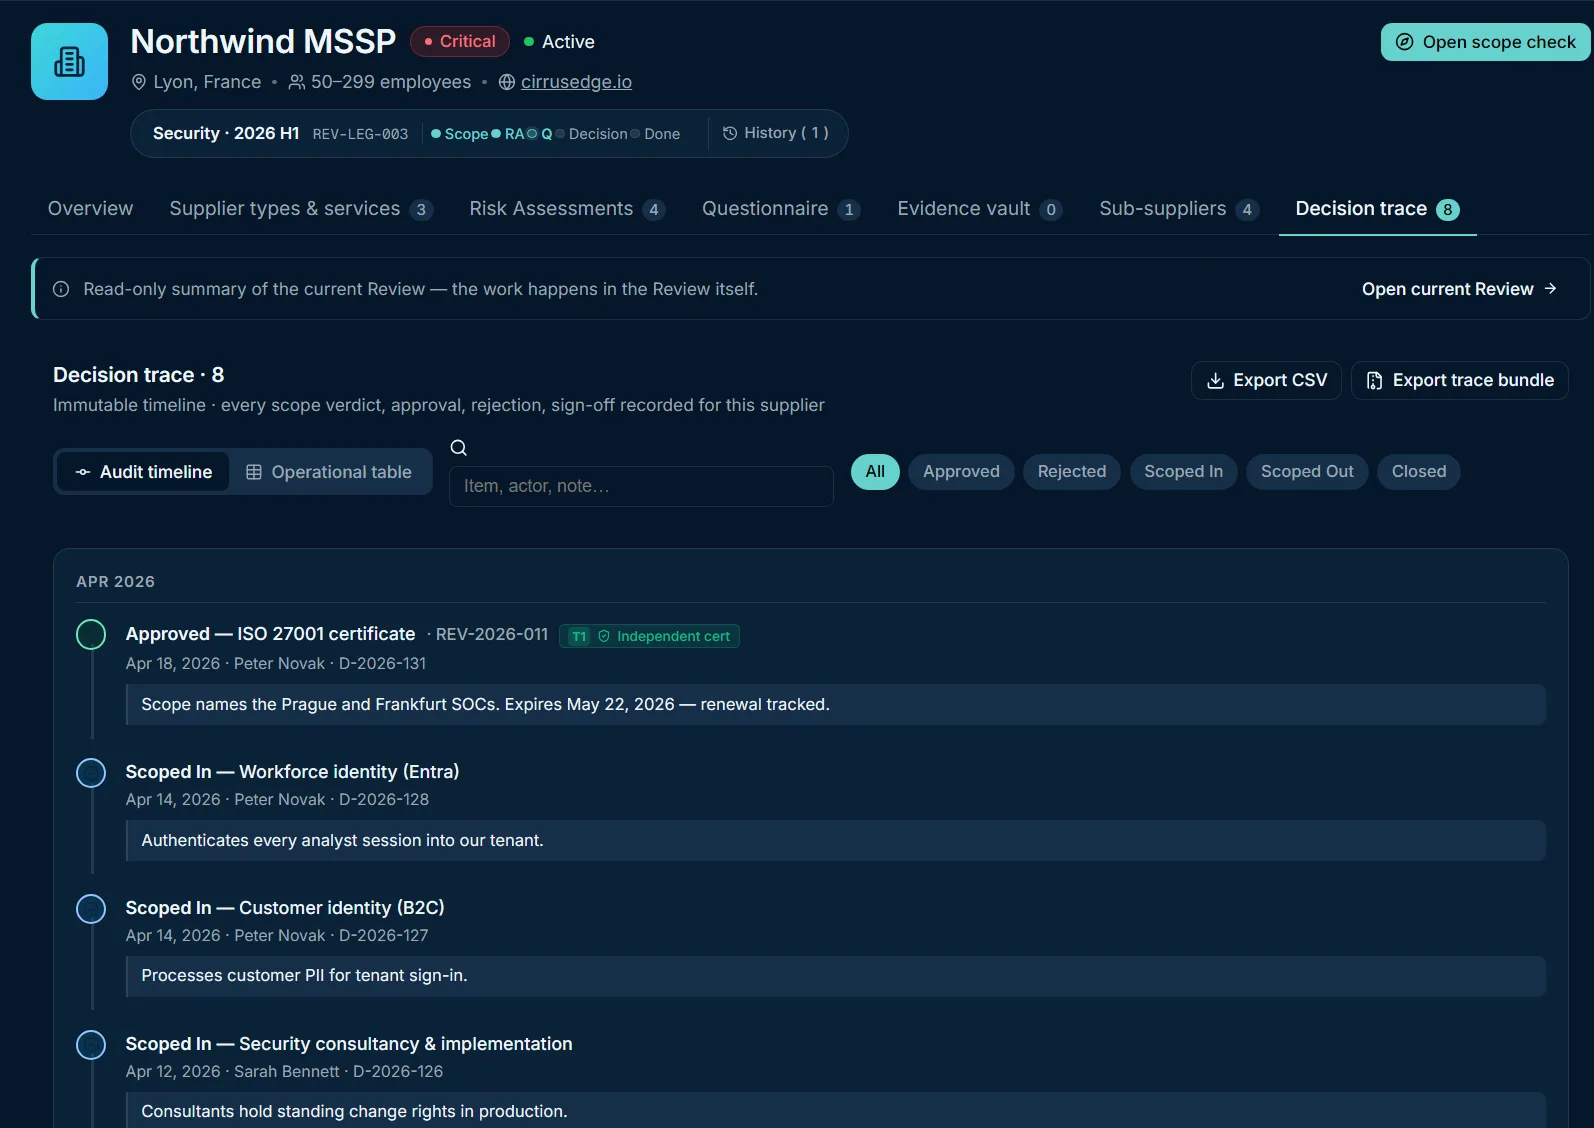Click the Independent cert badge label
This screenshot has width=1594, height=1128.
(x=673, y=636)
